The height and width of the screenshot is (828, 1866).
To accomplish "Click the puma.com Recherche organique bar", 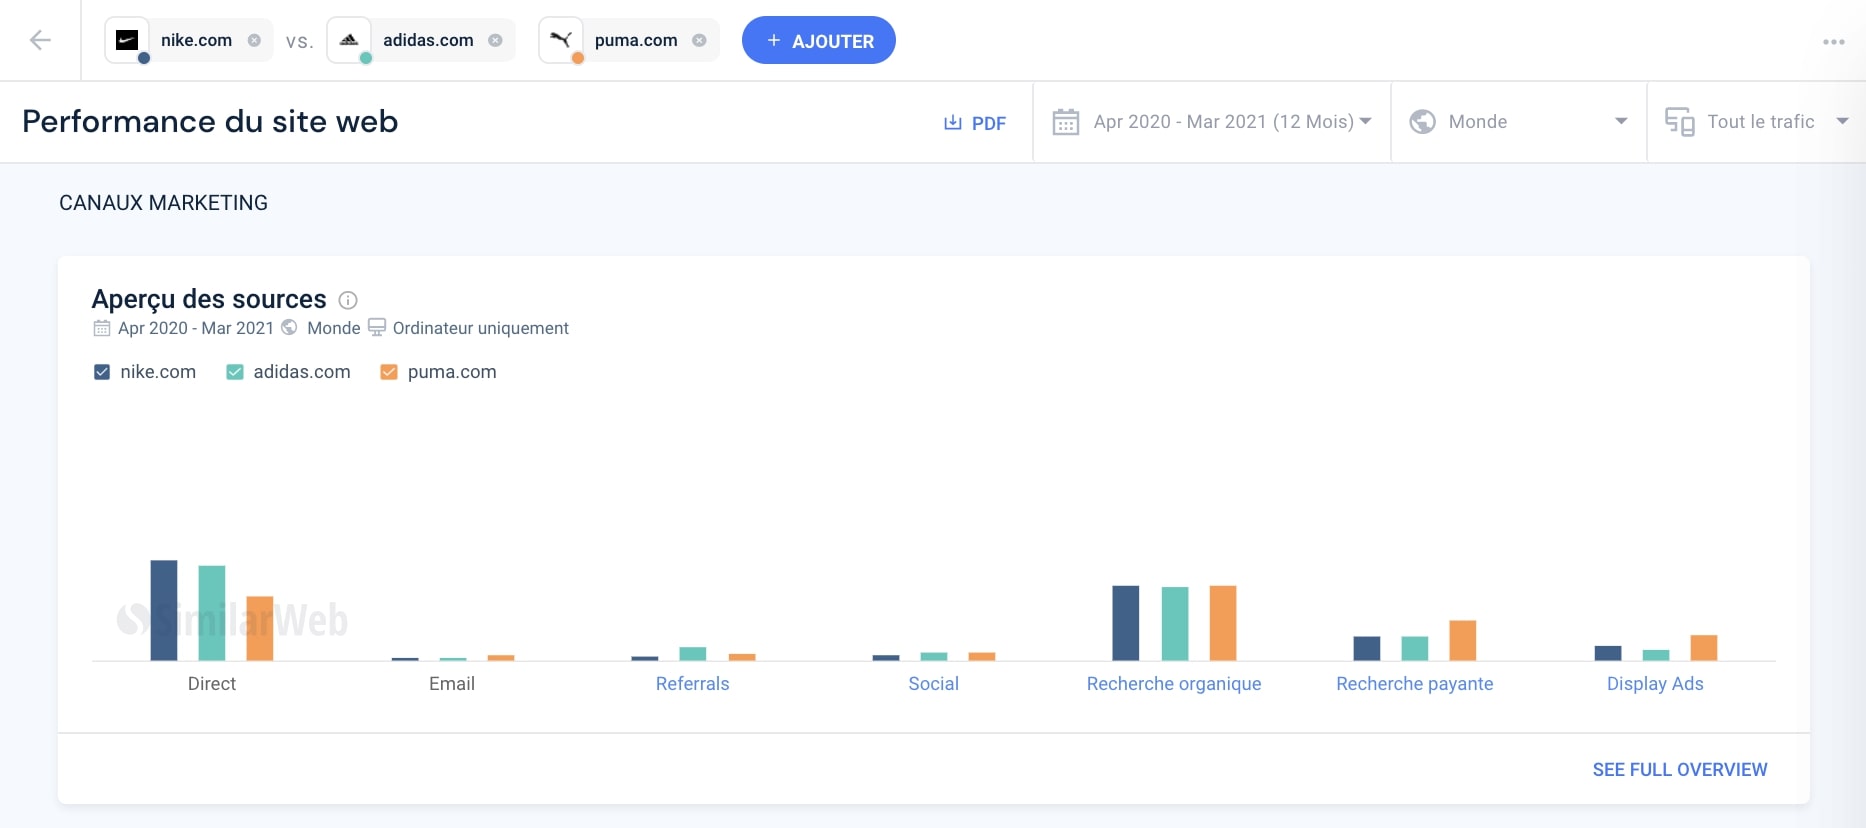I will click(x=1223, y=623).
